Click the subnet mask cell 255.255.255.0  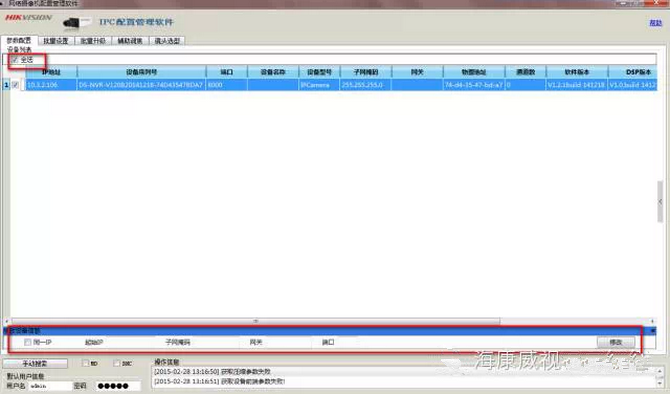(x=366, y=85)
